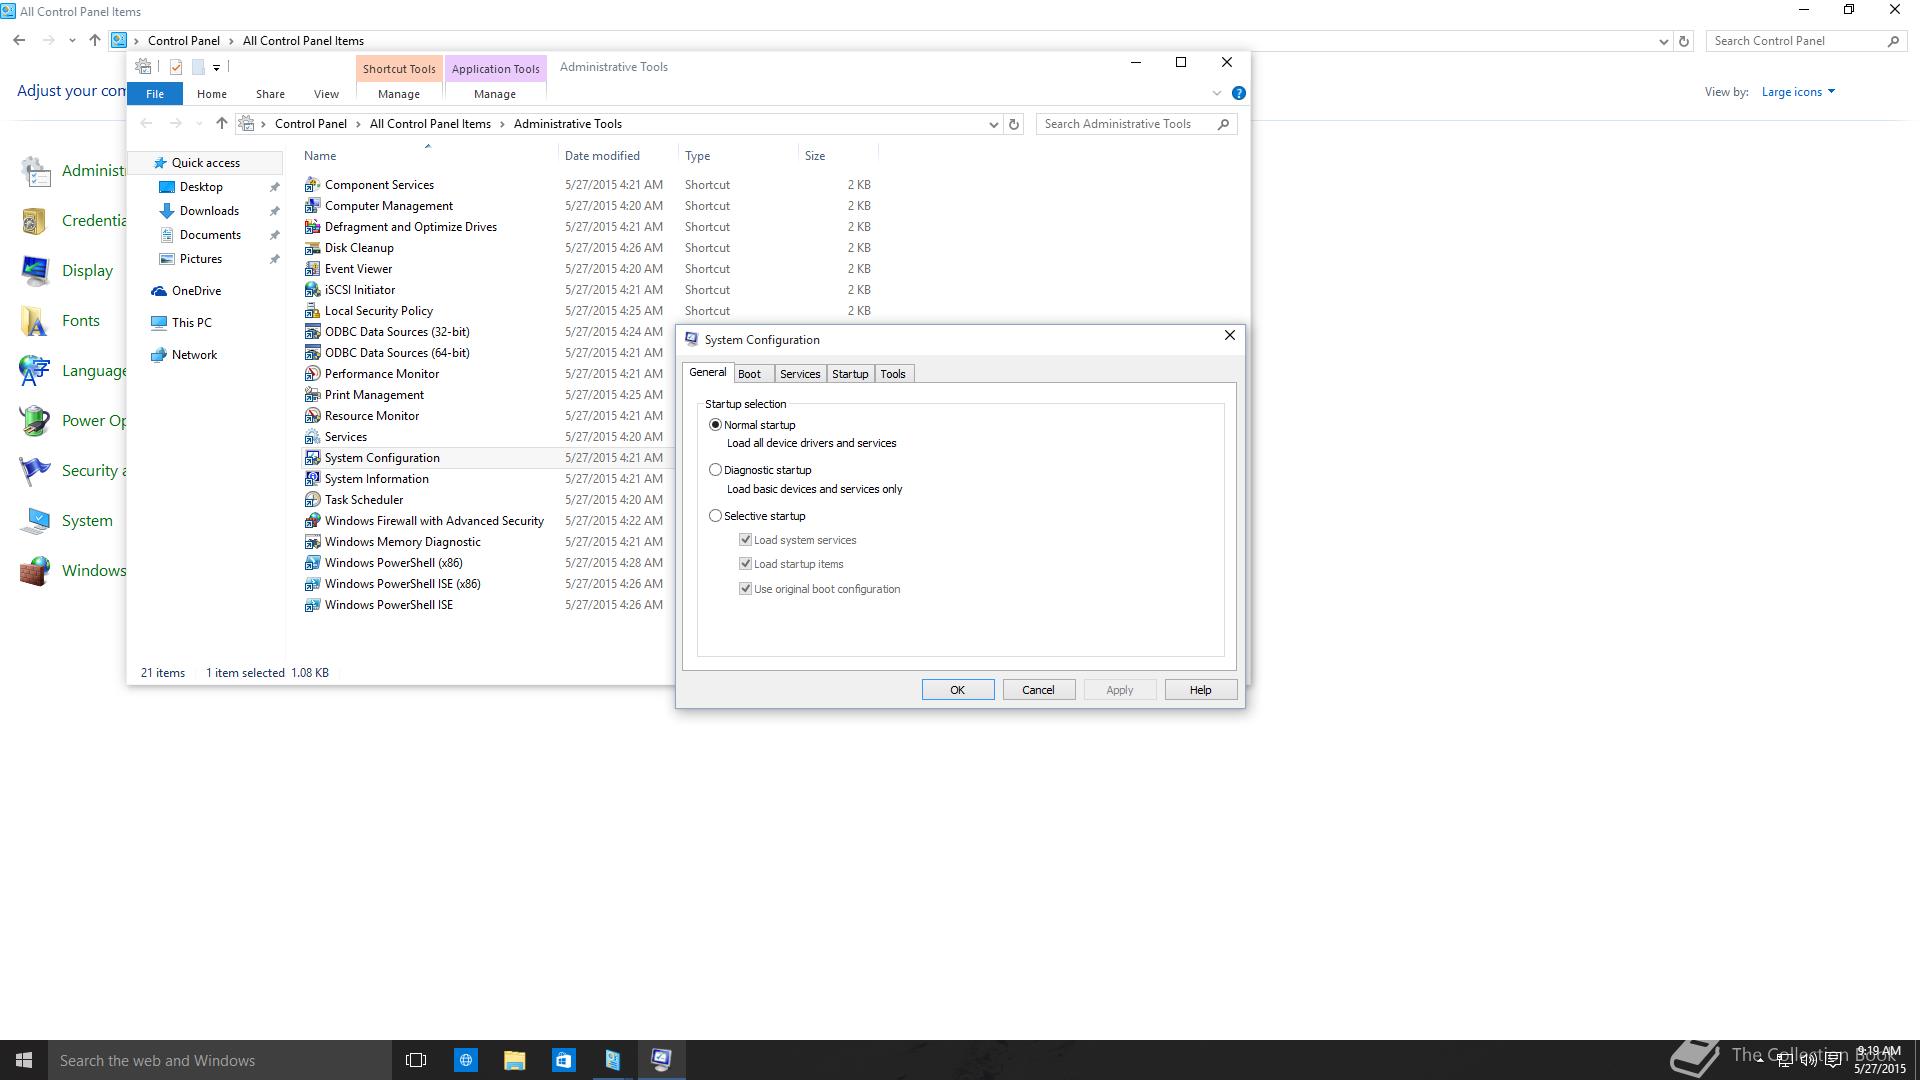Click Cancel in System Configuration

pos(1038,690)
